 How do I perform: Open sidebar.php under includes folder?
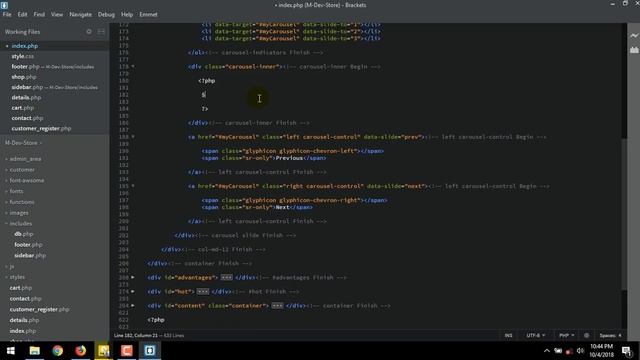click(x=30, y=256)
